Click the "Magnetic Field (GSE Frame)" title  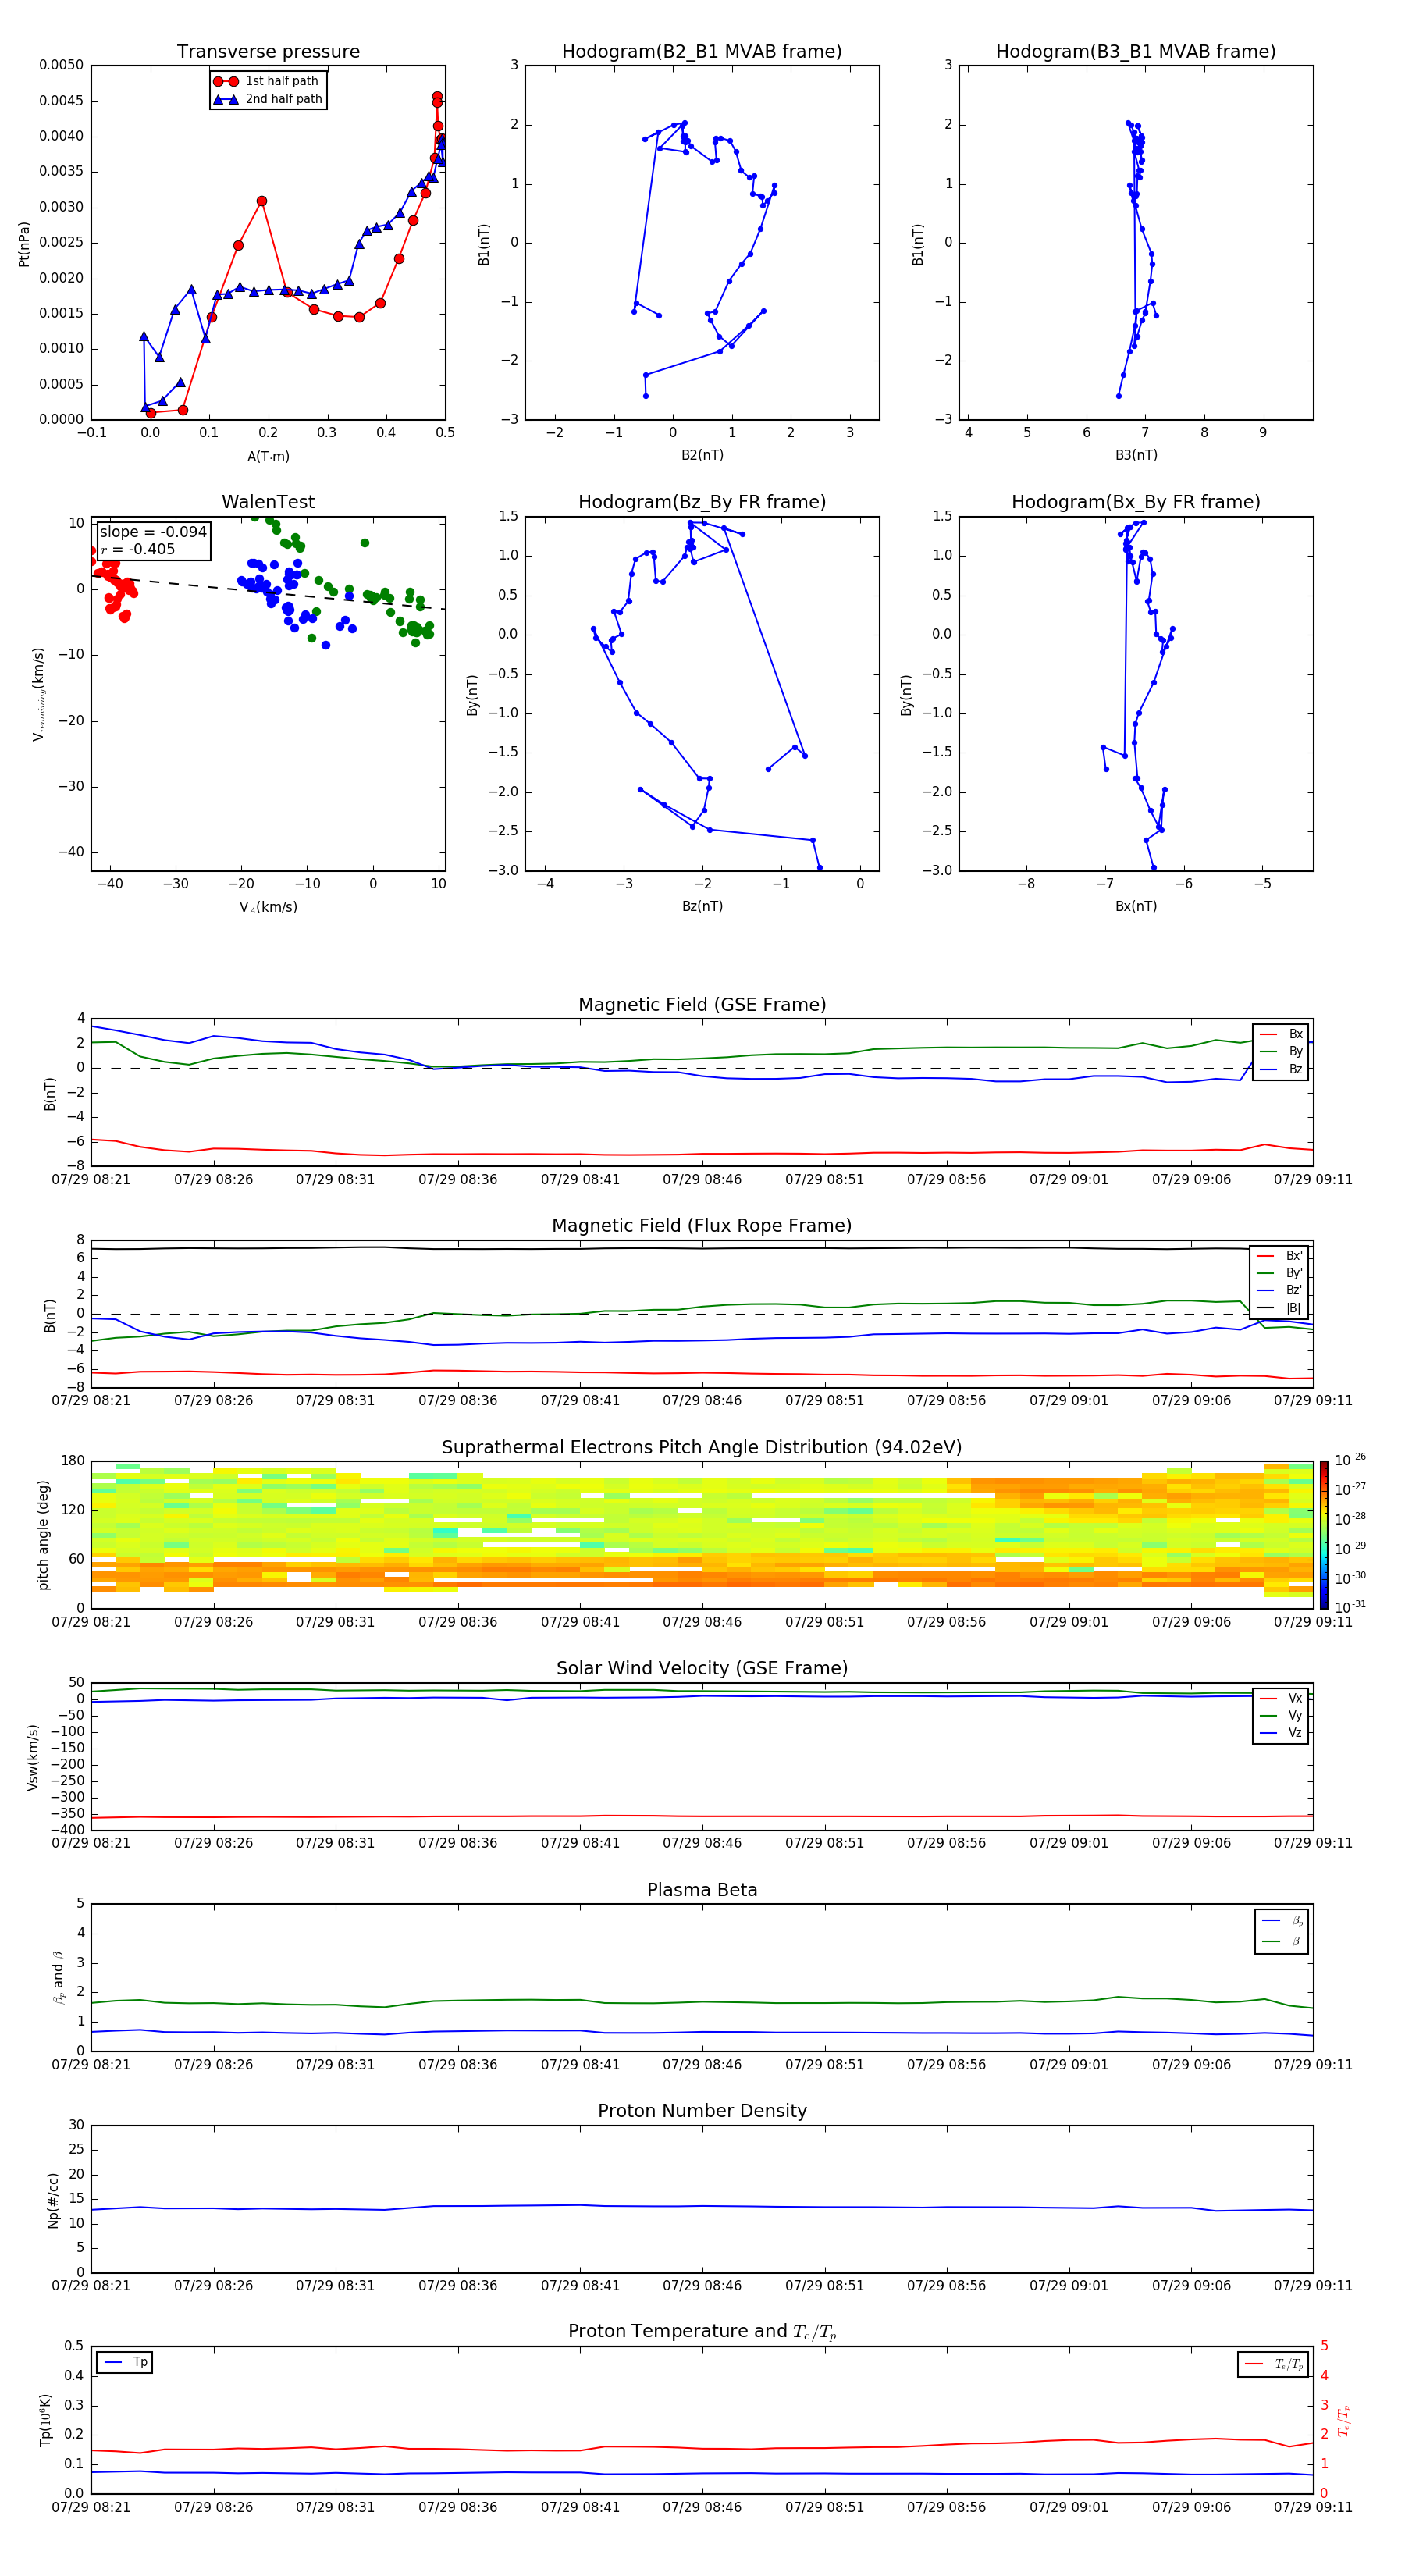point(702,1005)
